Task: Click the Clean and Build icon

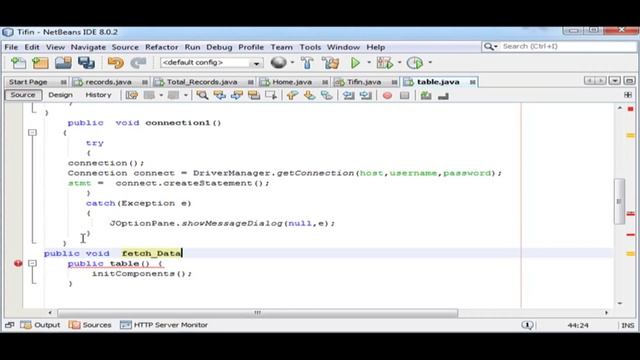Action: coord(330,63)
